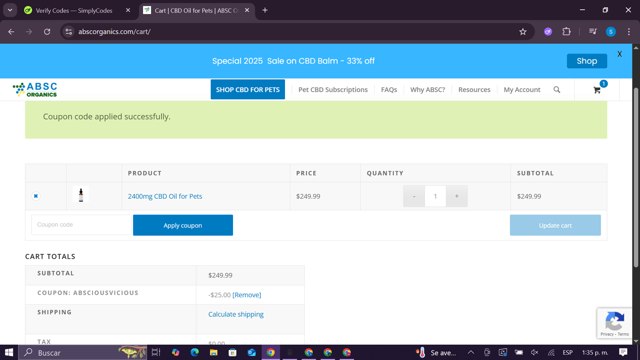This screenshot has height=360, width=640.
Task: Click the quantity number field
Action: pyautogui.click(x=436, y=196)
